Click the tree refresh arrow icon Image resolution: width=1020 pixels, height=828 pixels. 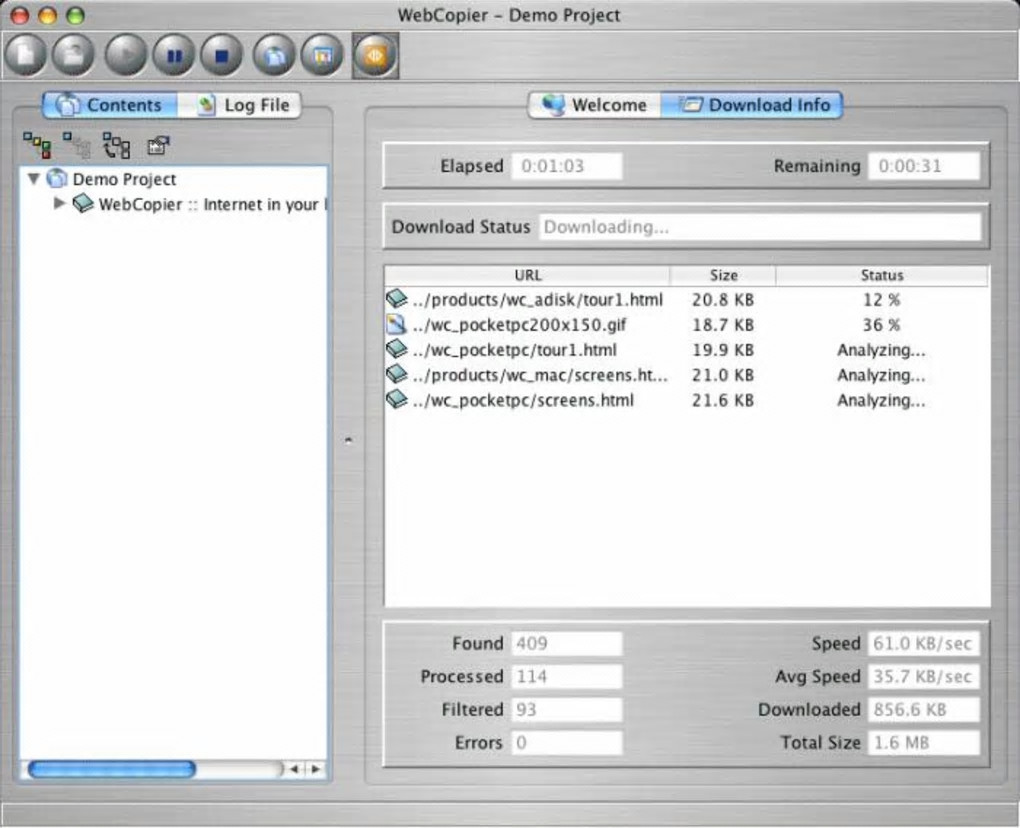(116, 146)
